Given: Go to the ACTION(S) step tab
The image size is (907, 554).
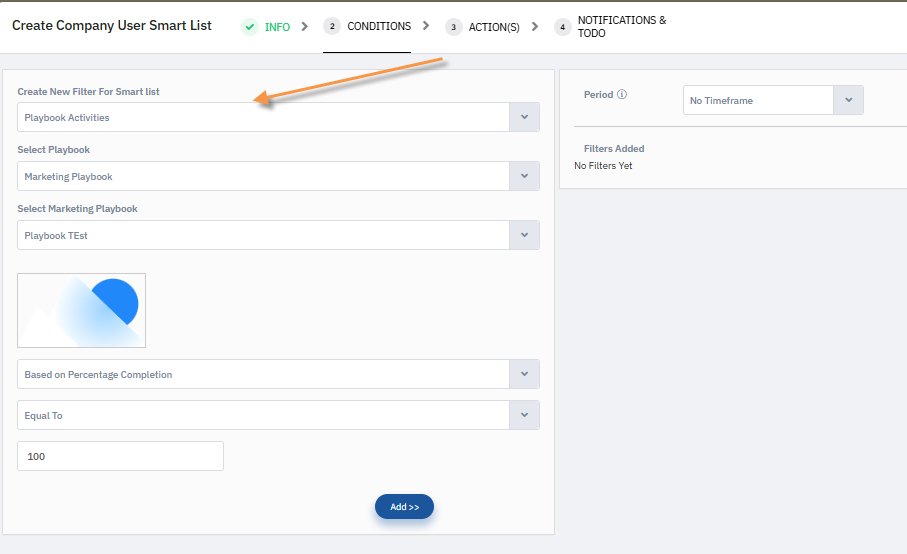Looking at the screenshot, I should pyautogui.click(x=494, y=27).
